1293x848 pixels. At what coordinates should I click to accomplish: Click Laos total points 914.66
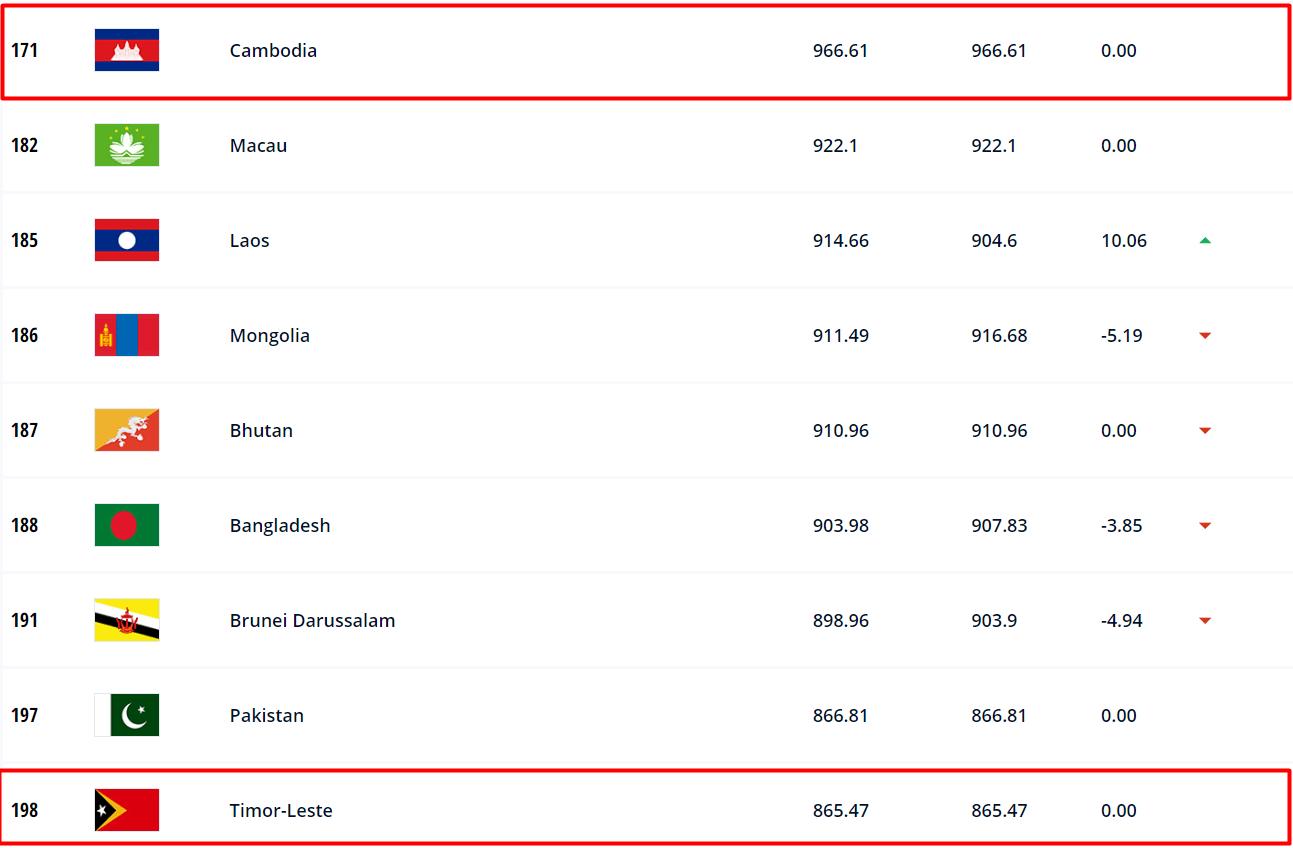(x=840, y=240)
